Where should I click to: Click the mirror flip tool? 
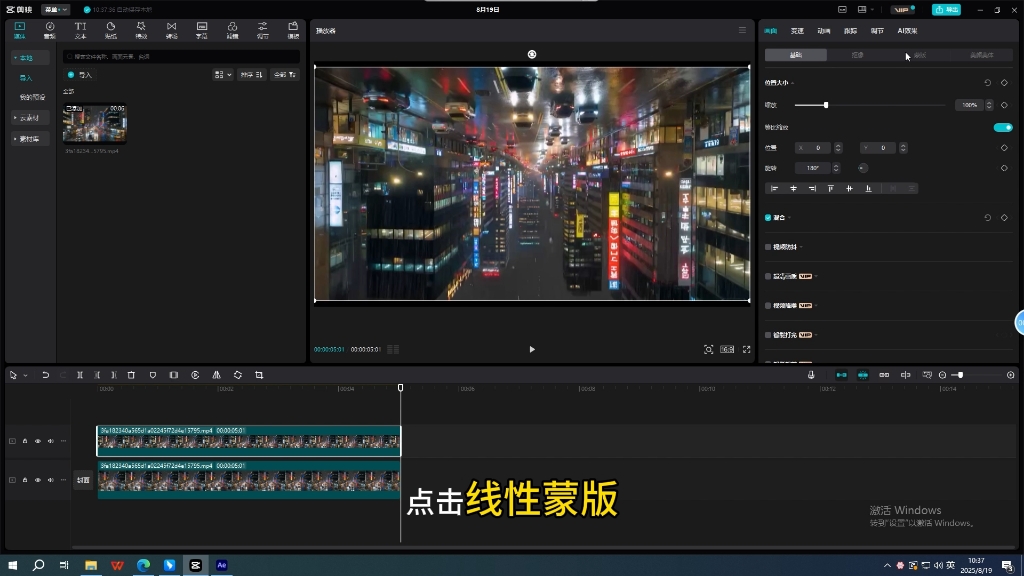point(216,375)
